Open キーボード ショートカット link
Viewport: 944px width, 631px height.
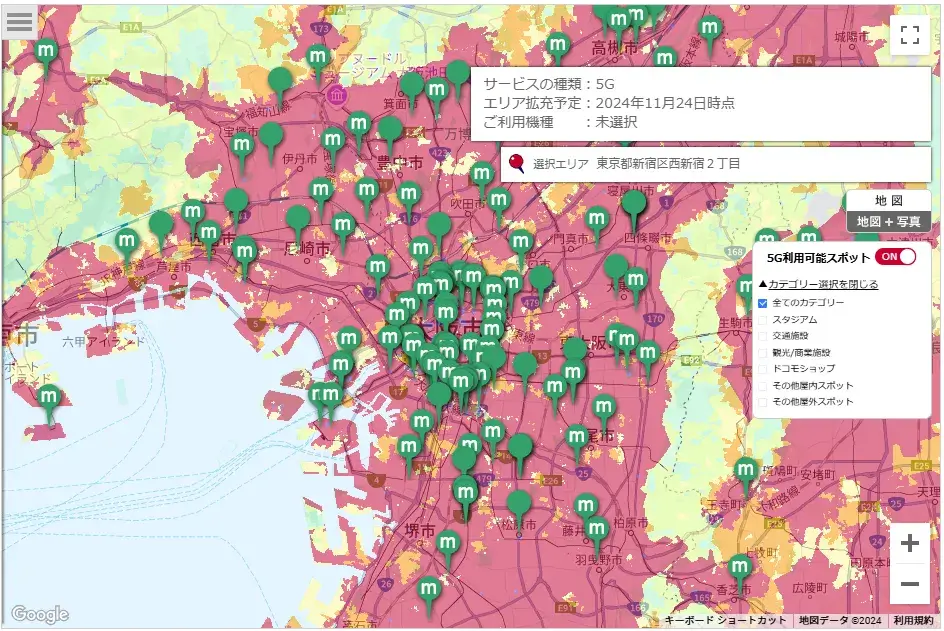point(725,621)
